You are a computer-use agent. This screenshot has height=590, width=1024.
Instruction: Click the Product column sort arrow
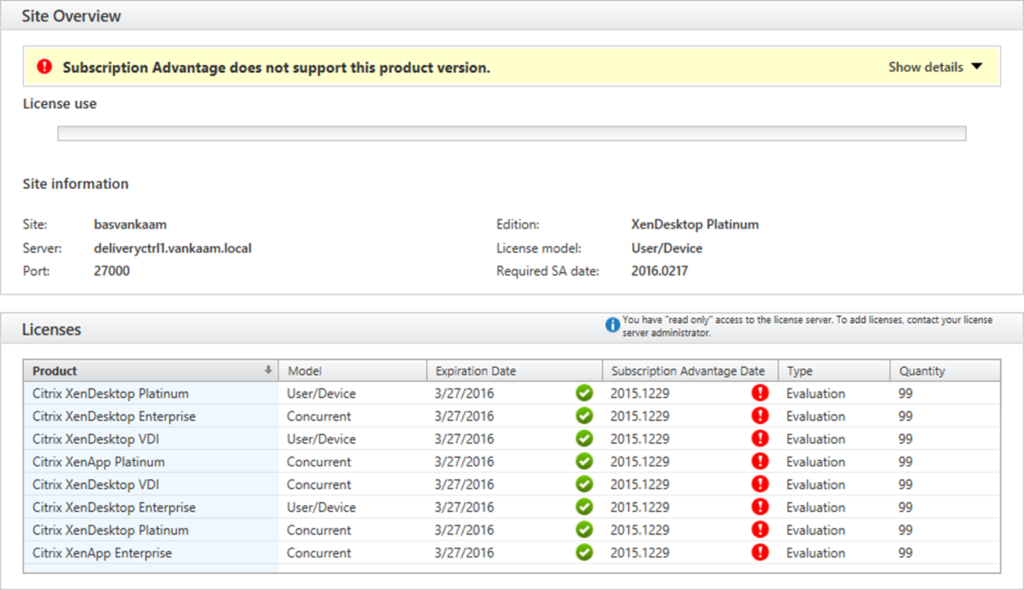268,370
